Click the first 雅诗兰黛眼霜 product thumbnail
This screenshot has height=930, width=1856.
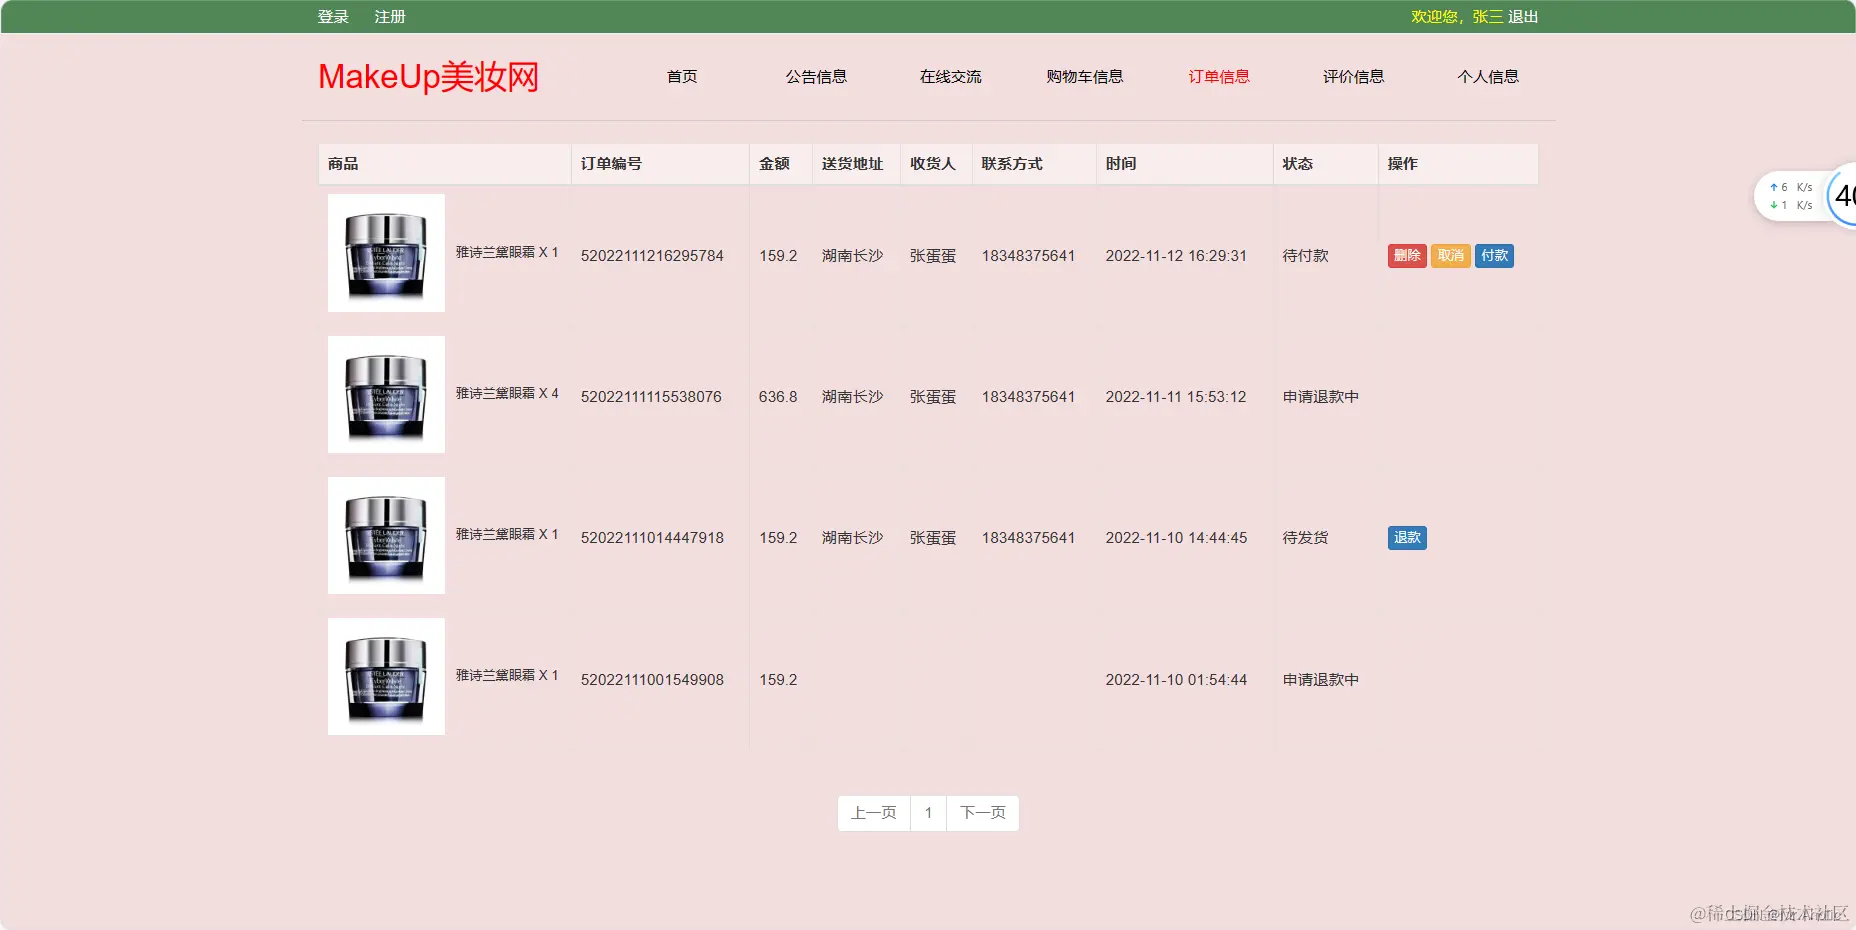tap(386, 254)
